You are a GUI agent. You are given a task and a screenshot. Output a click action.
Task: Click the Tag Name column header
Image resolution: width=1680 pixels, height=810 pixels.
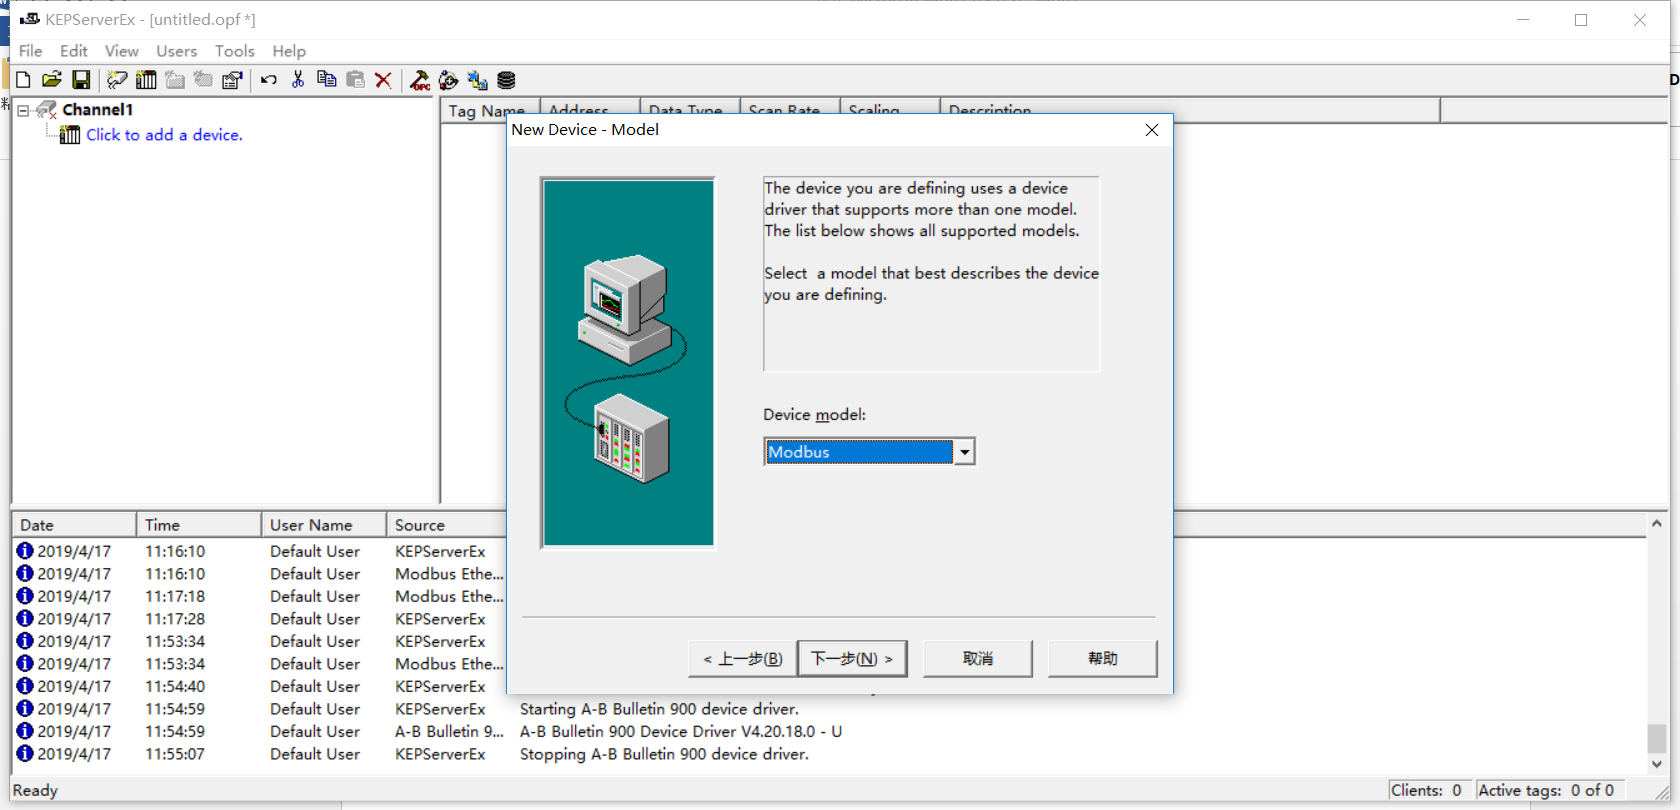click(490, 110)
